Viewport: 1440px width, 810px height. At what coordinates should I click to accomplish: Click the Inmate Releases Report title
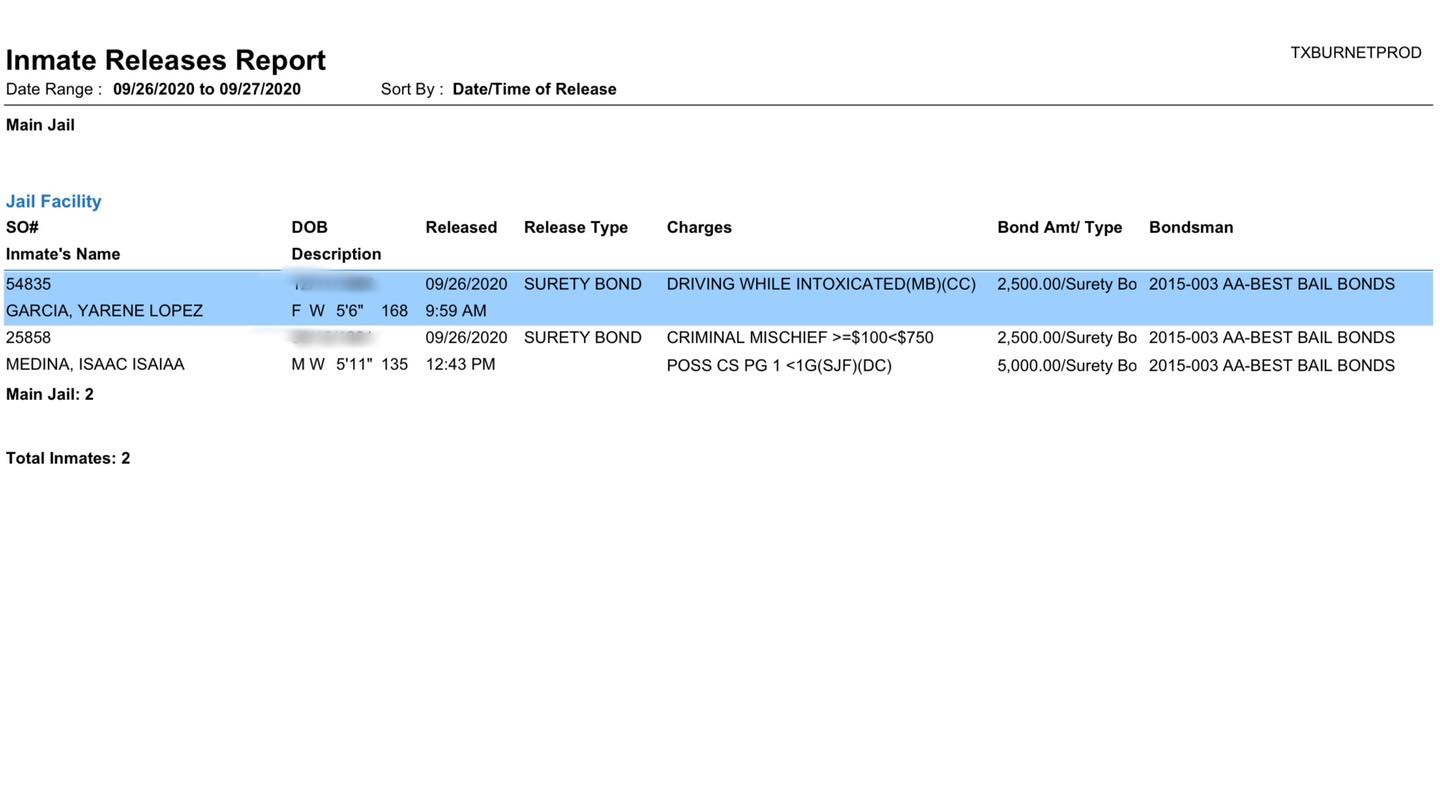(x=166, y=60)
